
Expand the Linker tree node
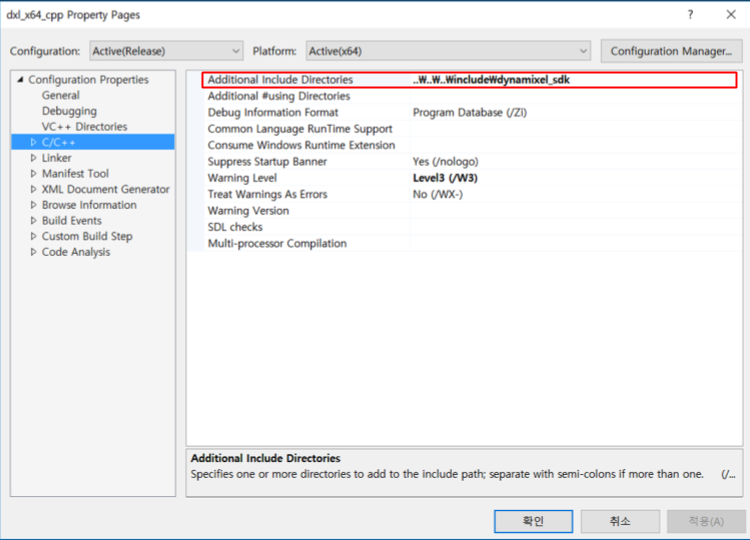33,158
